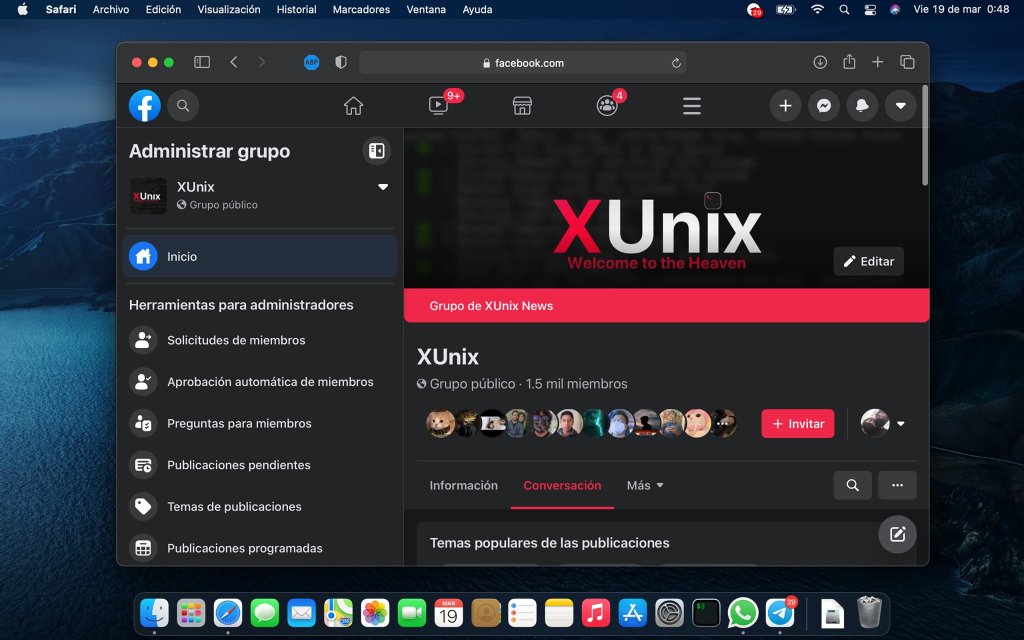
Task: Click the Facebook home icon
Action: [x=353, y=105]
